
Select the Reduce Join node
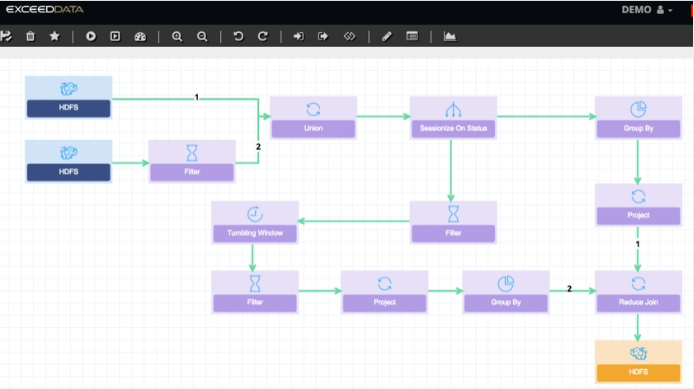click(x=638, y=292)
